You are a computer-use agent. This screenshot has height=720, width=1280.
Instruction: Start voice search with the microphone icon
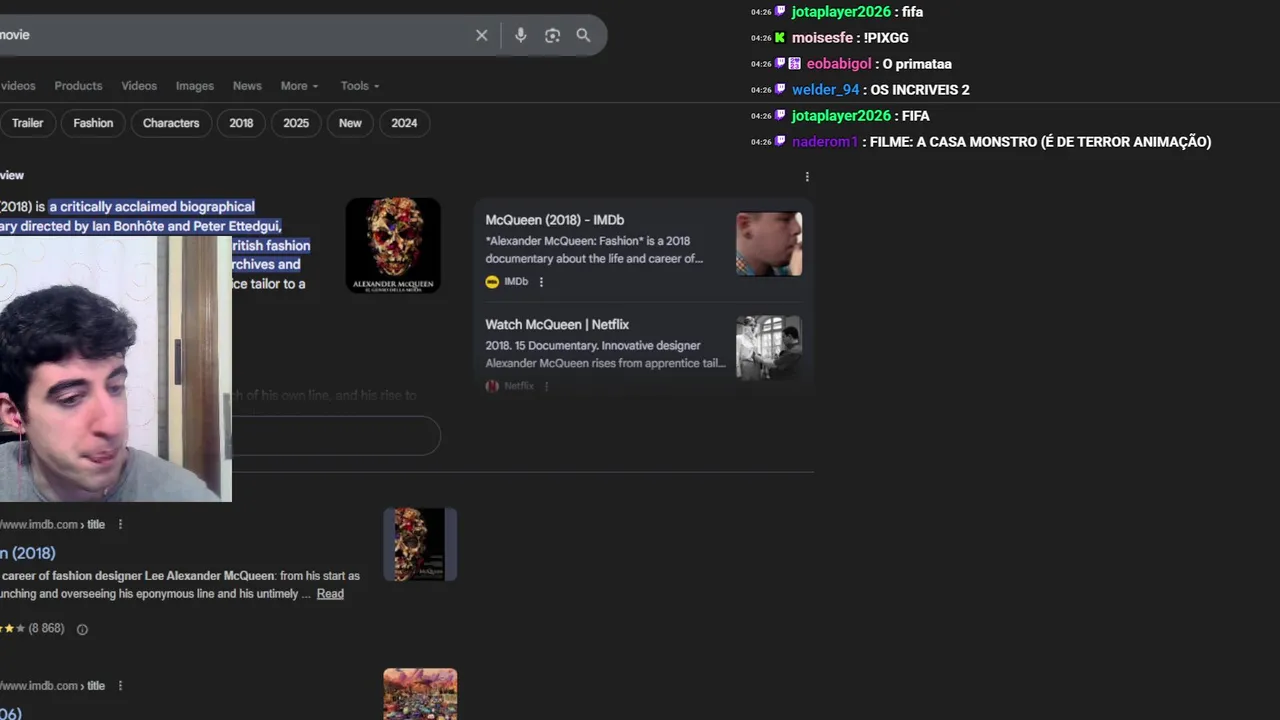[x=520, y=35]
